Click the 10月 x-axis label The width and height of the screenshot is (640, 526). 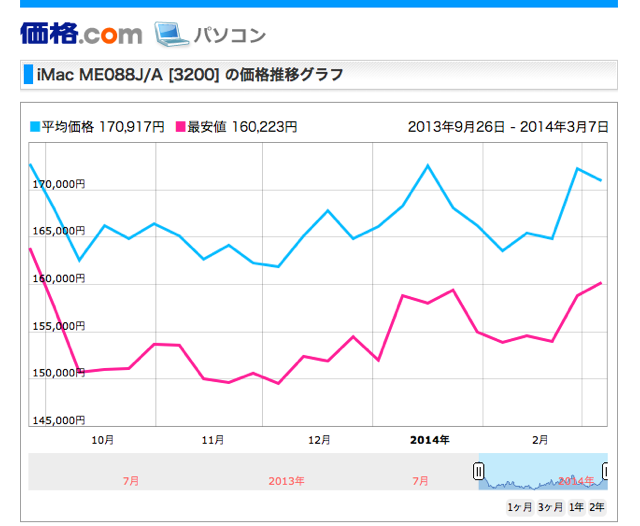coord(102,440)
